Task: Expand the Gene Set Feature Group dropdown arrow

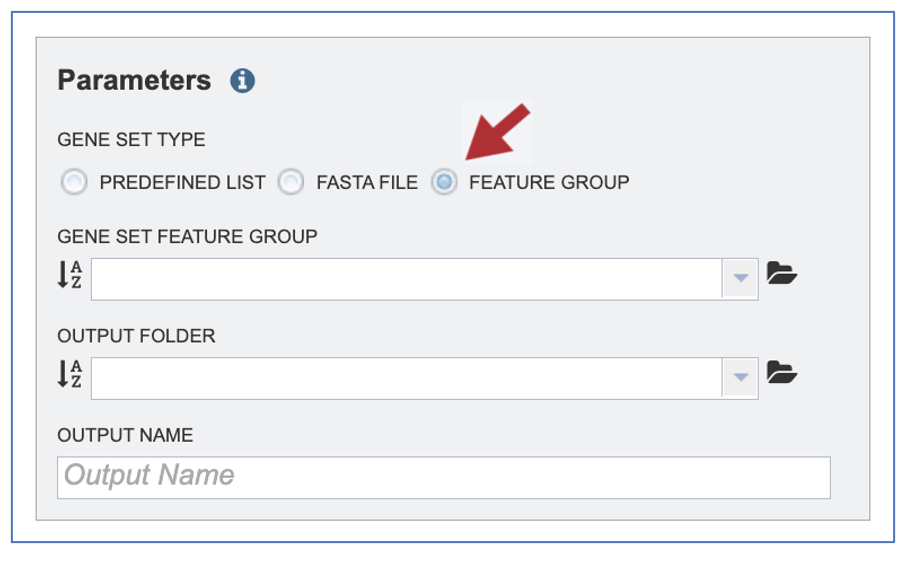Action: (740, 279)
